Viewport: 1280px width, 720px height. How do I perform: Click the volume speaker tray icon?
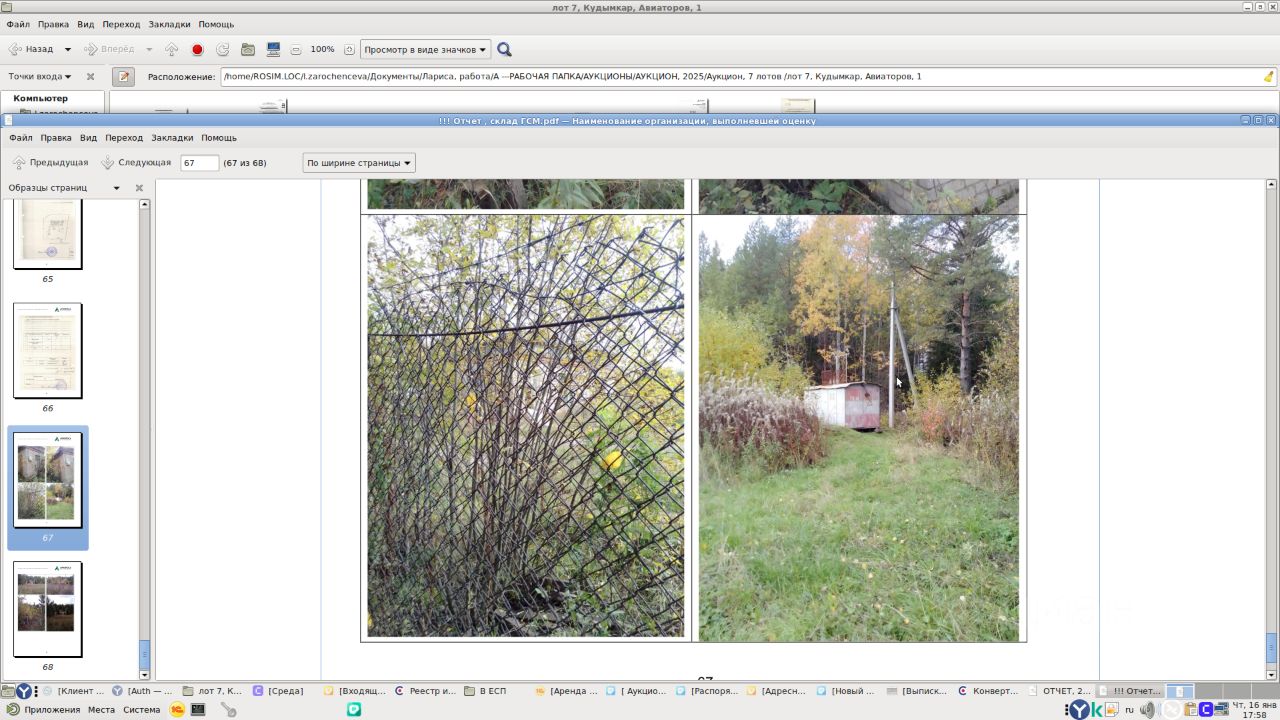pos(1148,710)
